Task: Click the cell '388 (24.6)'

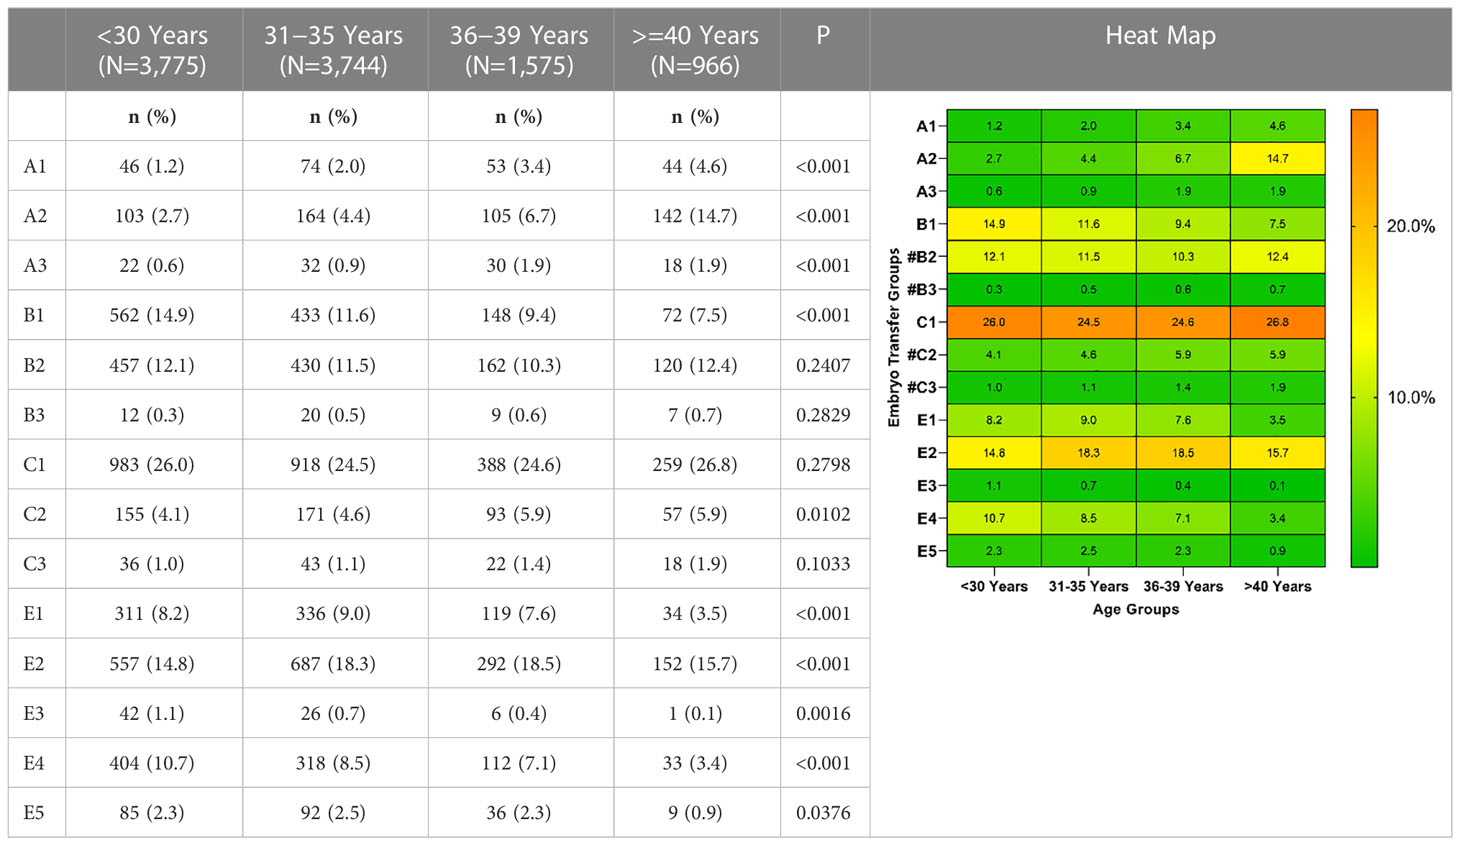Action: point(519,465)
